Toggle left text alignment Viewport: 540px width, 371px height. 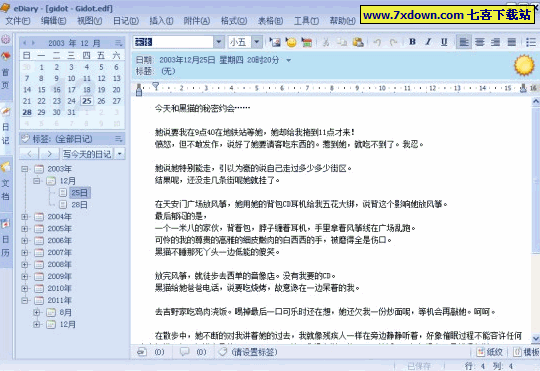pyautogui.click(x=464, y=42)
